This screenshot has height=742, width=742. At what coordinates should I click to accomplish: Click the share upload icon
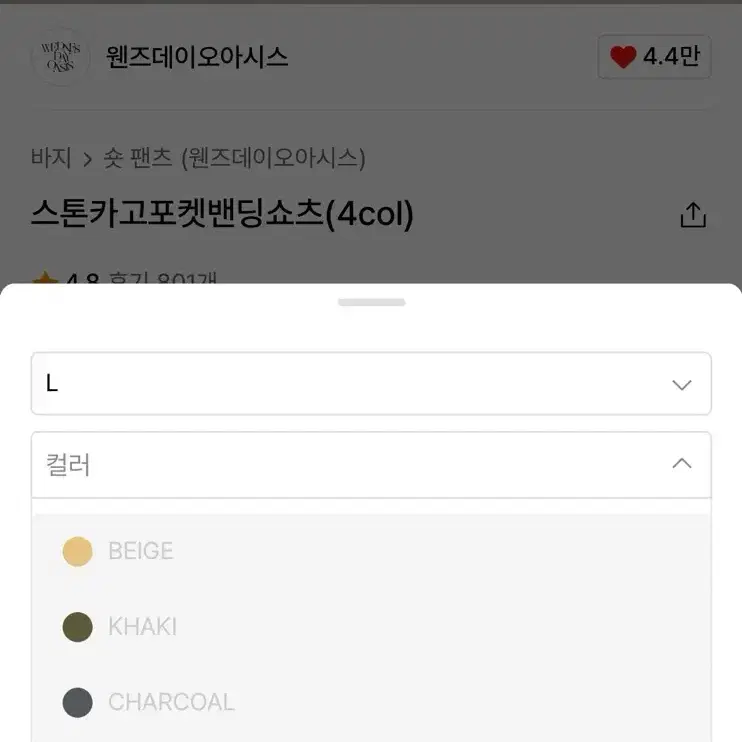pos(693,215)
